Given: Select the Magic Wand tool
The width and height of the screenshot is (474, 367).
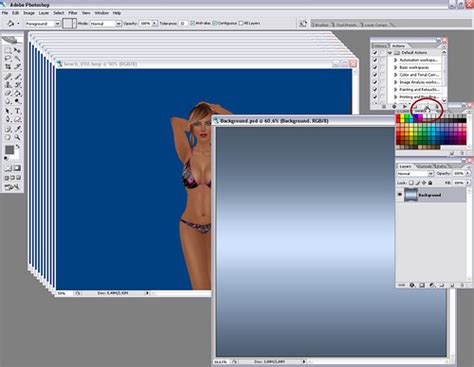Looking at the screenshot, I should click(17, 58).
